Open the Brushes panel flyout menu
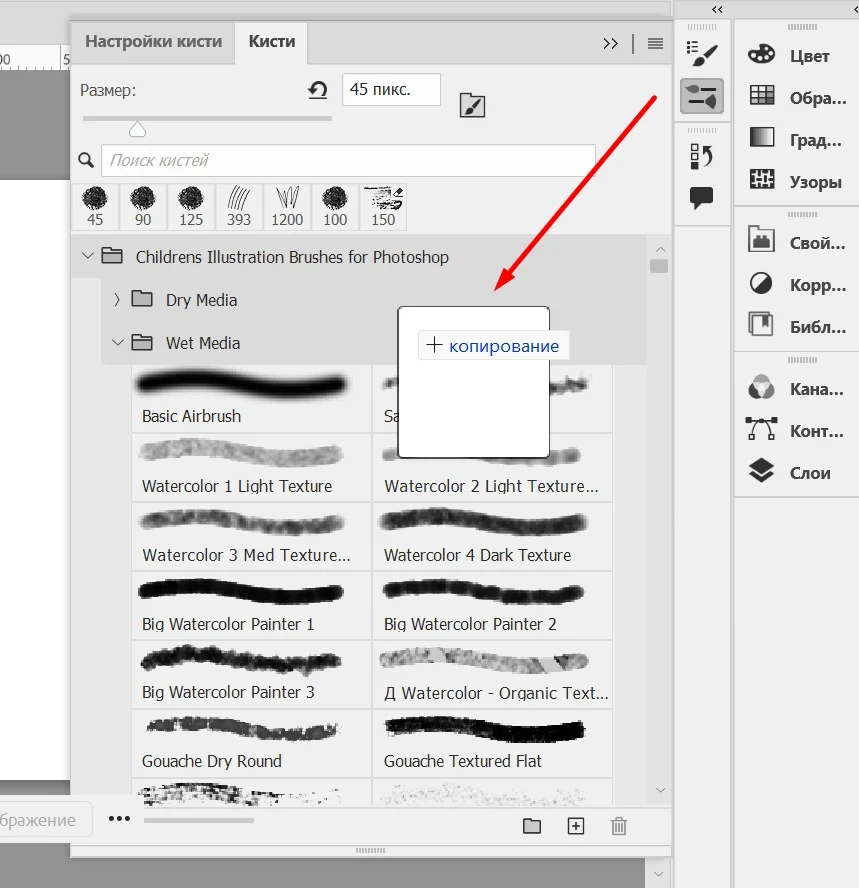This screenshot has width=859, height=888. tap(655, 43)
